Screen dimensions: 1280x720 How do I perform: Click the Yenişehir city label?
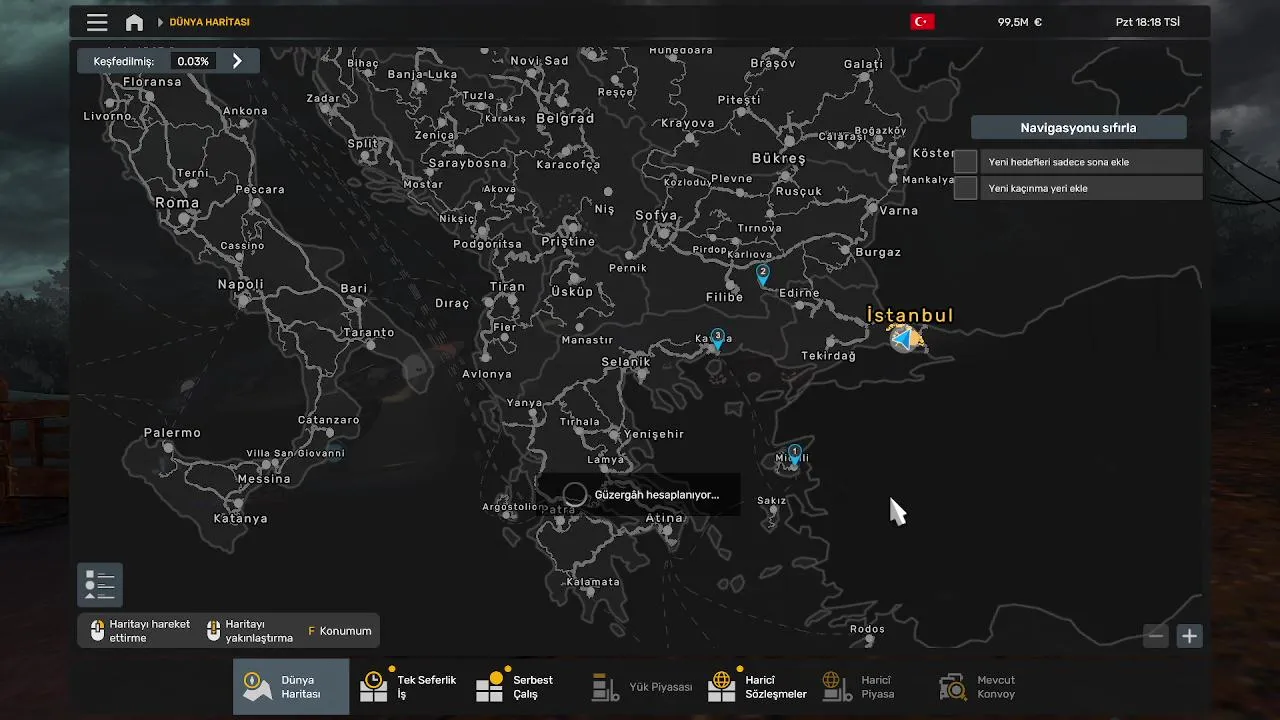click(x=653, y=434)
